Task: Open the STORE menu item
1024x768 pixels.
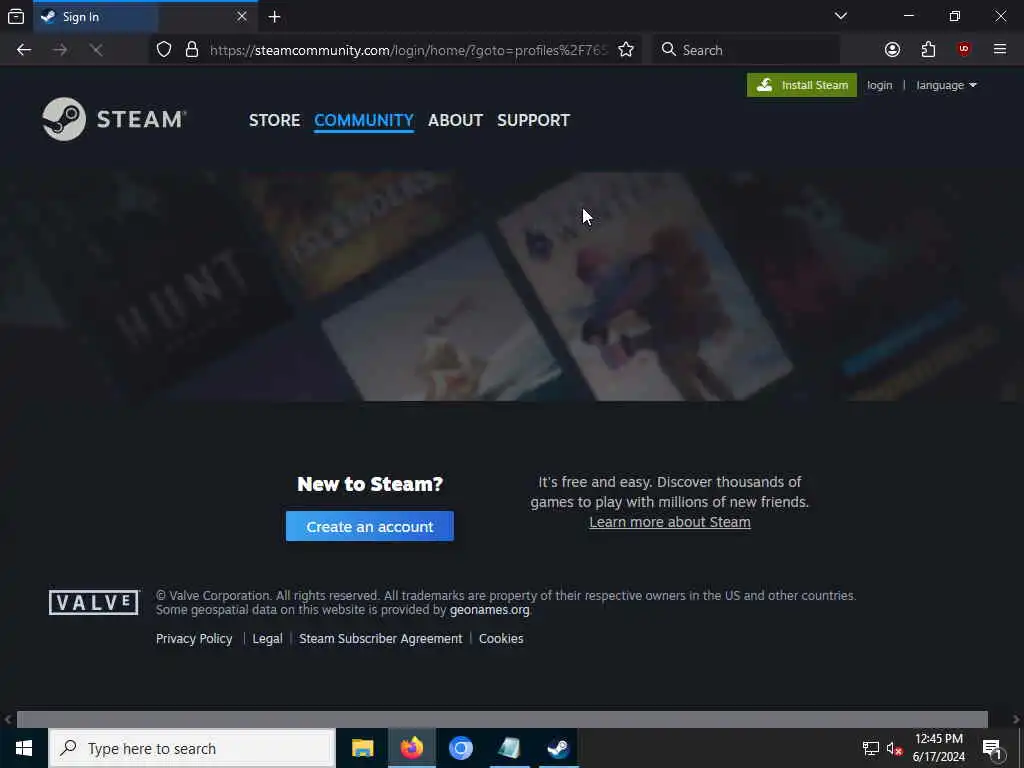Action: (x=274, y=120)
